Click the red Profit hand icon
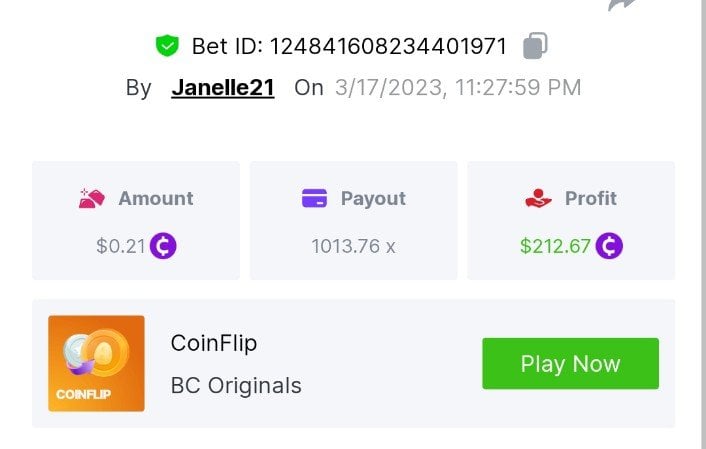Image resolution: width=706 pixels, height=449 pixels. point(538,198)
